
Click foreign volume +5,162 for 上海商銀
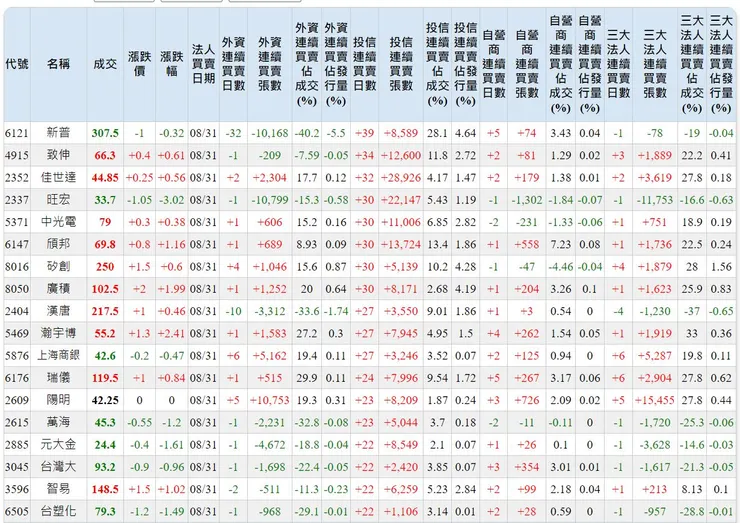pyautogui.click(x=269, y=356)
